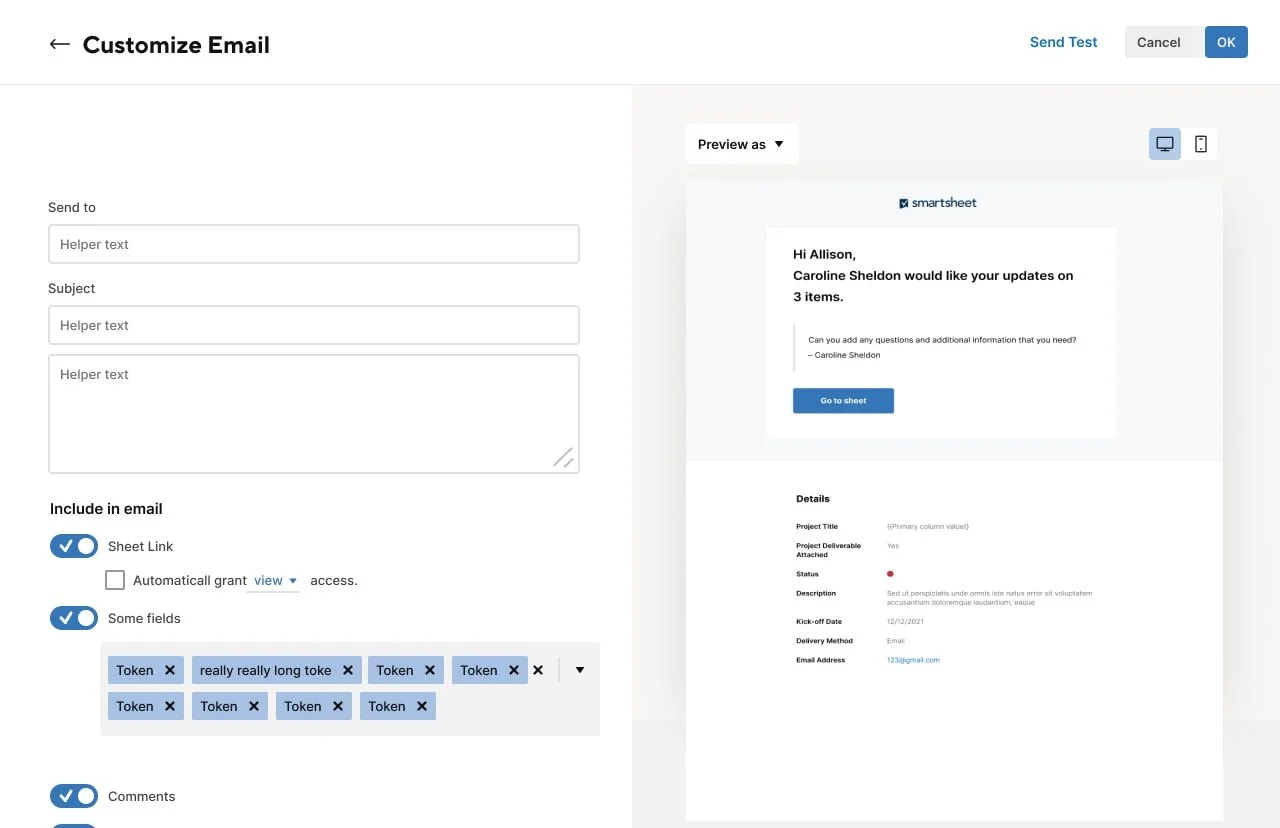This screenshot has height=828, width=1280.
Task: Click the Details heading in preview
Action: pos(813,499)
